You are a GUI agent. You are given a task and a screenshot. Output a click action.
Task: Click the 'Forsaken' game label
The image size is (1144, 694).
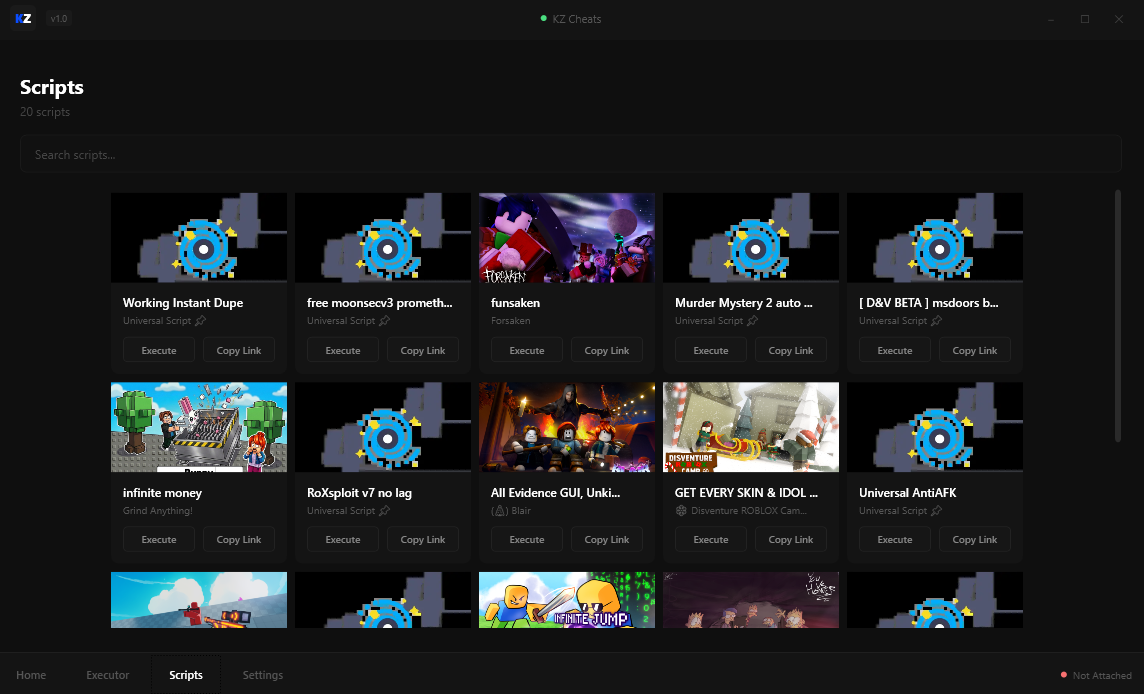tap(511, 320)
